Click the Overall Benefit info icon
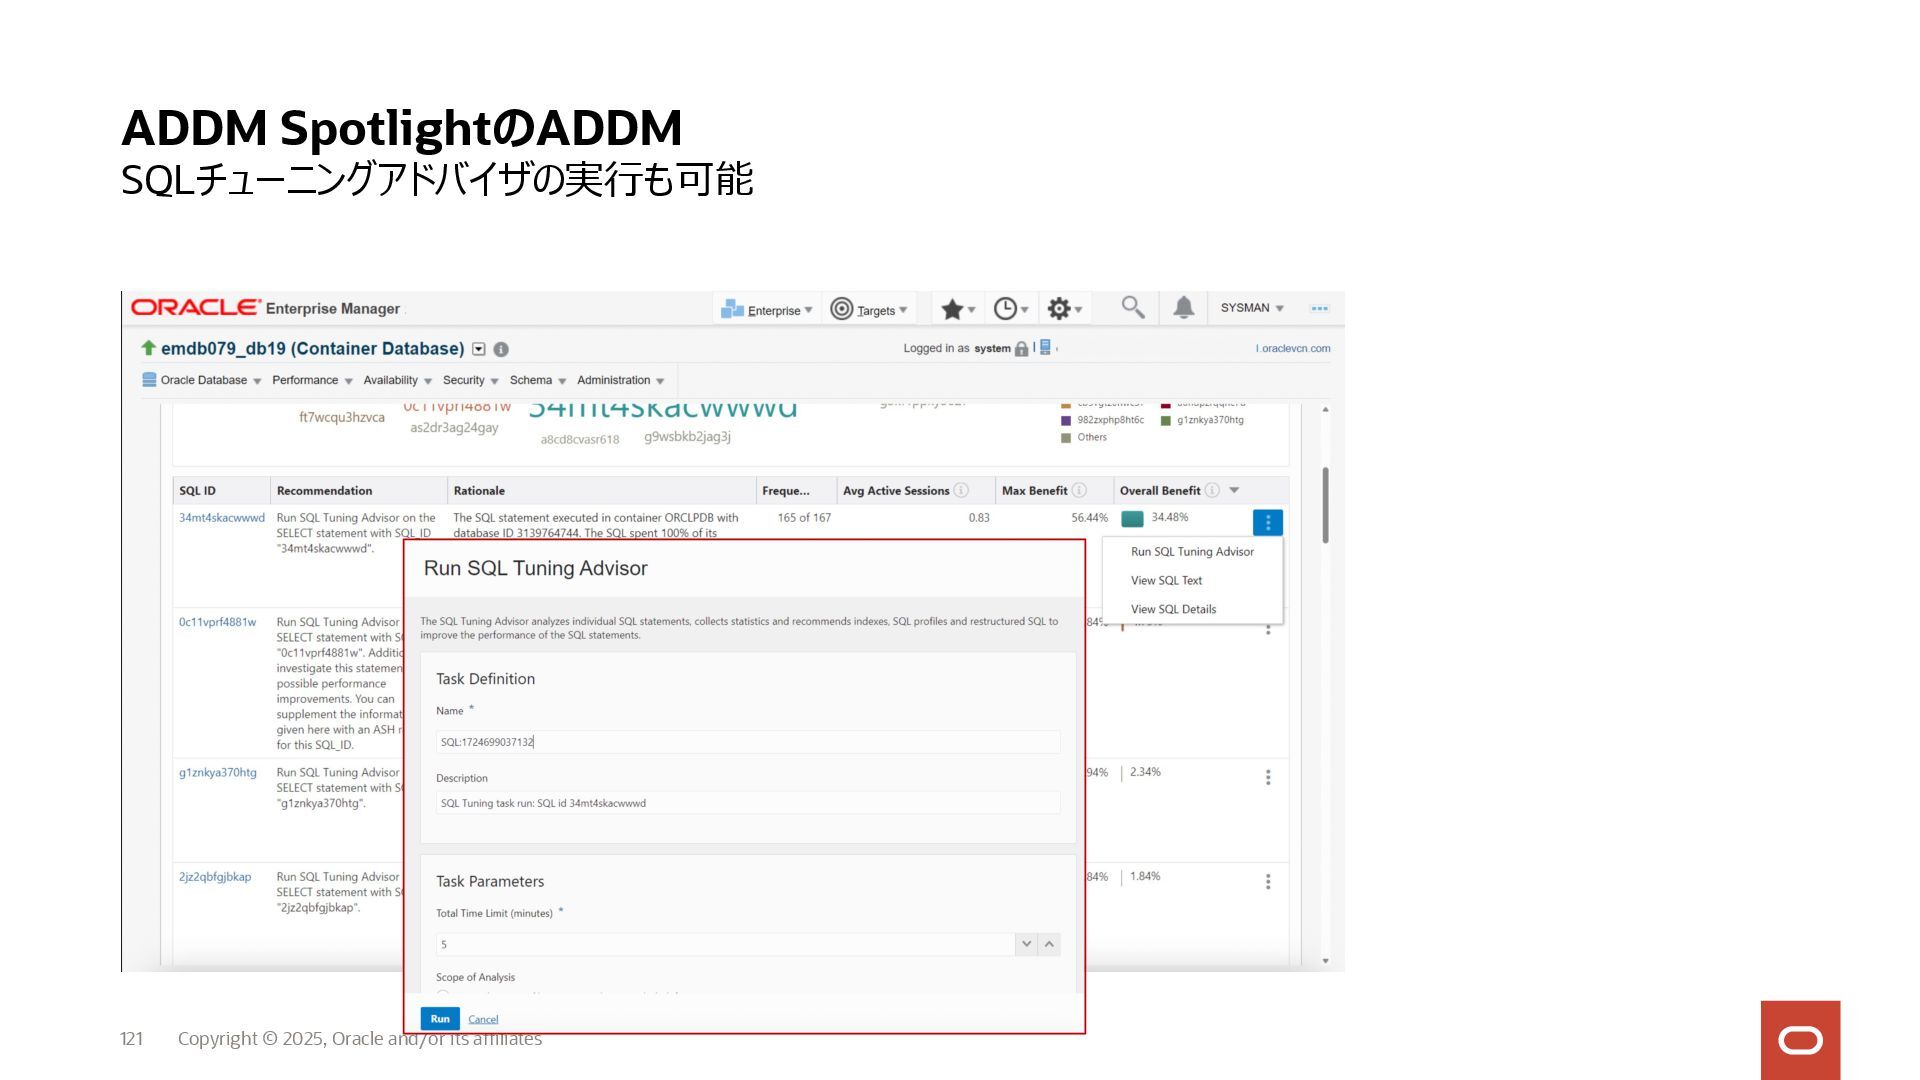This screenshot has width=1920, height=1080. click(x=1212, y=490)
